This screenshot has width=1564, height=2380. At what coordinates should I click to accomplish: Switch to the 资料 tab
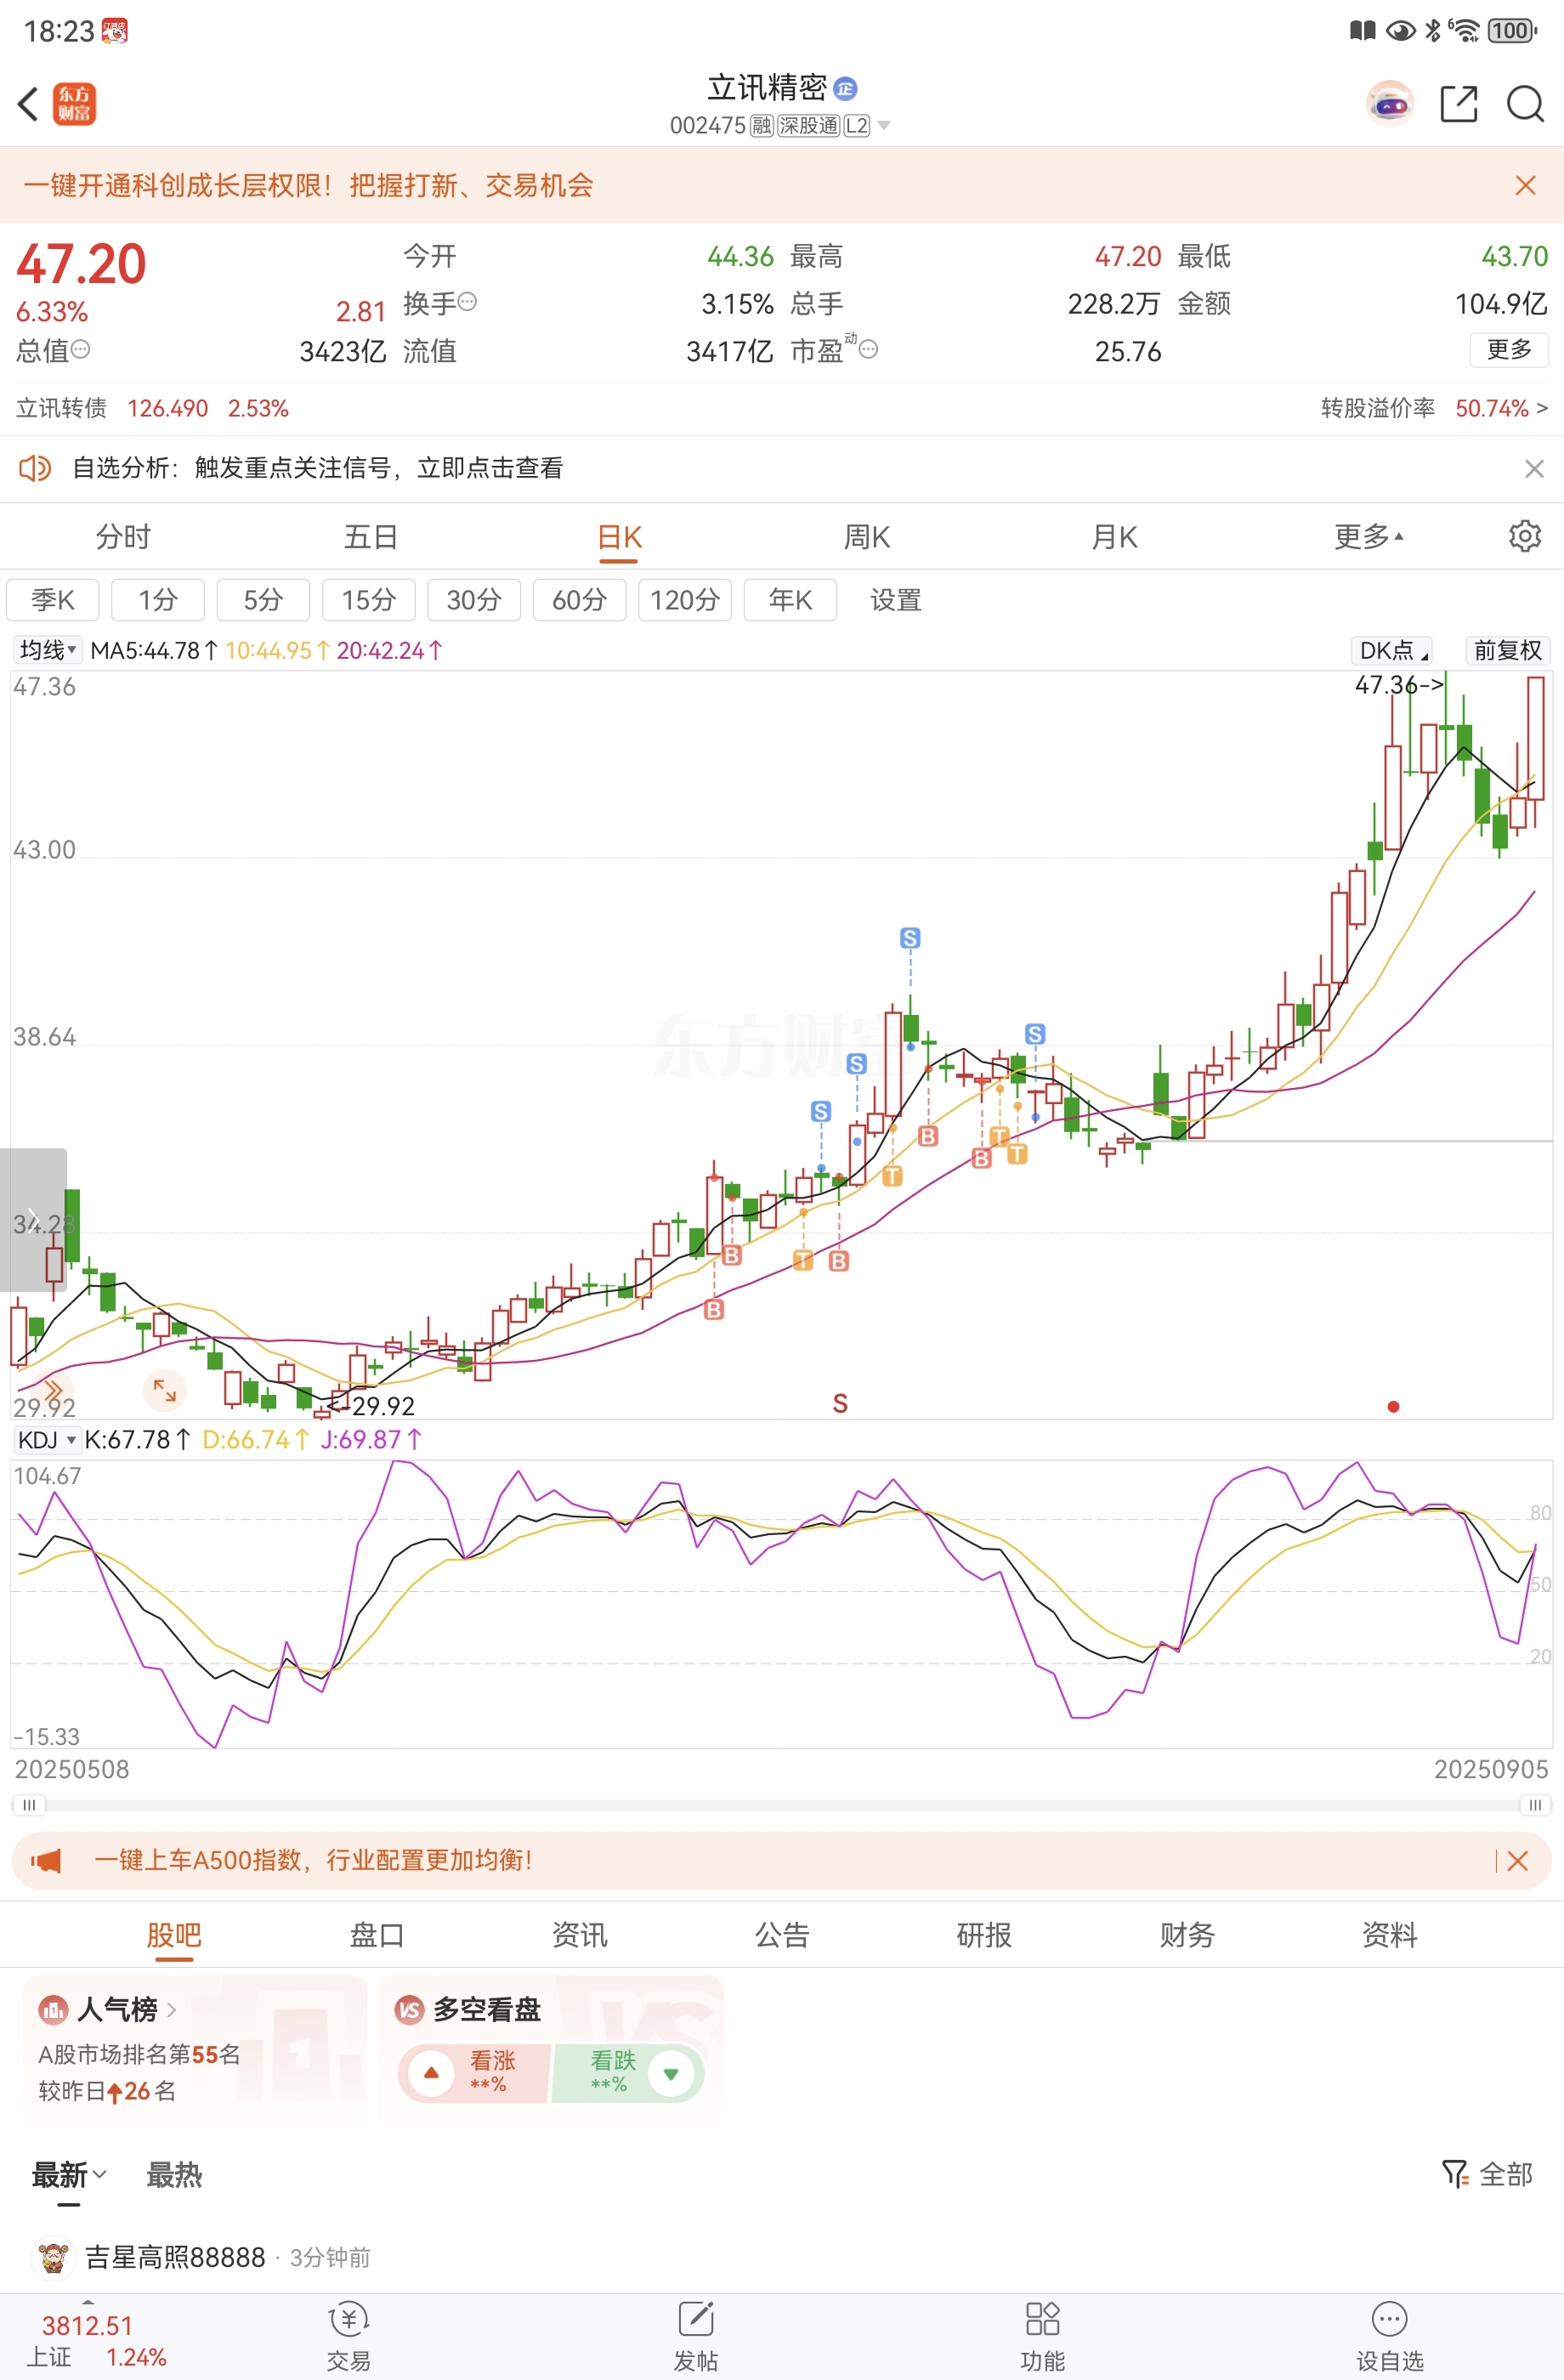(x=1390, y=1935)
